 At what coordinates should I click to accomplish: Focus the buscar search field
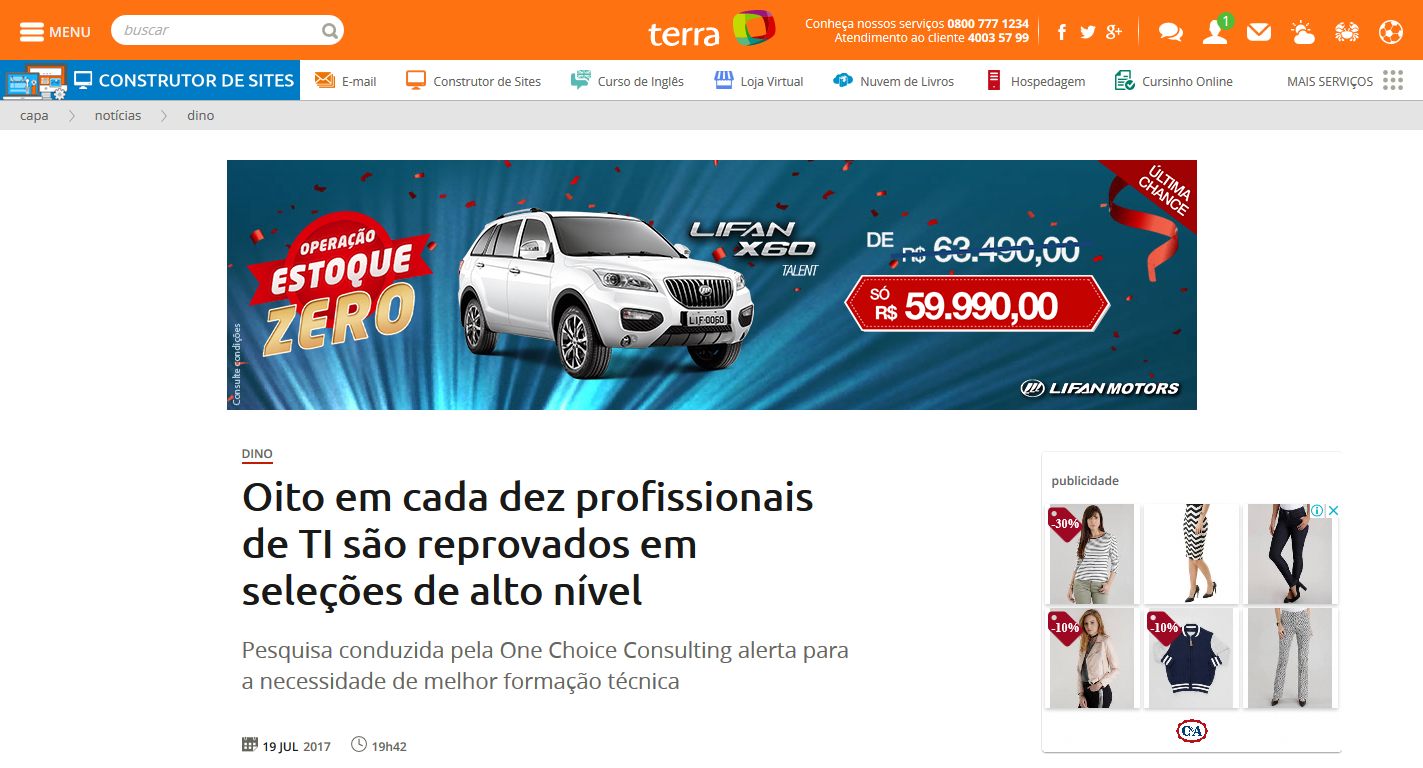[217, 31]
